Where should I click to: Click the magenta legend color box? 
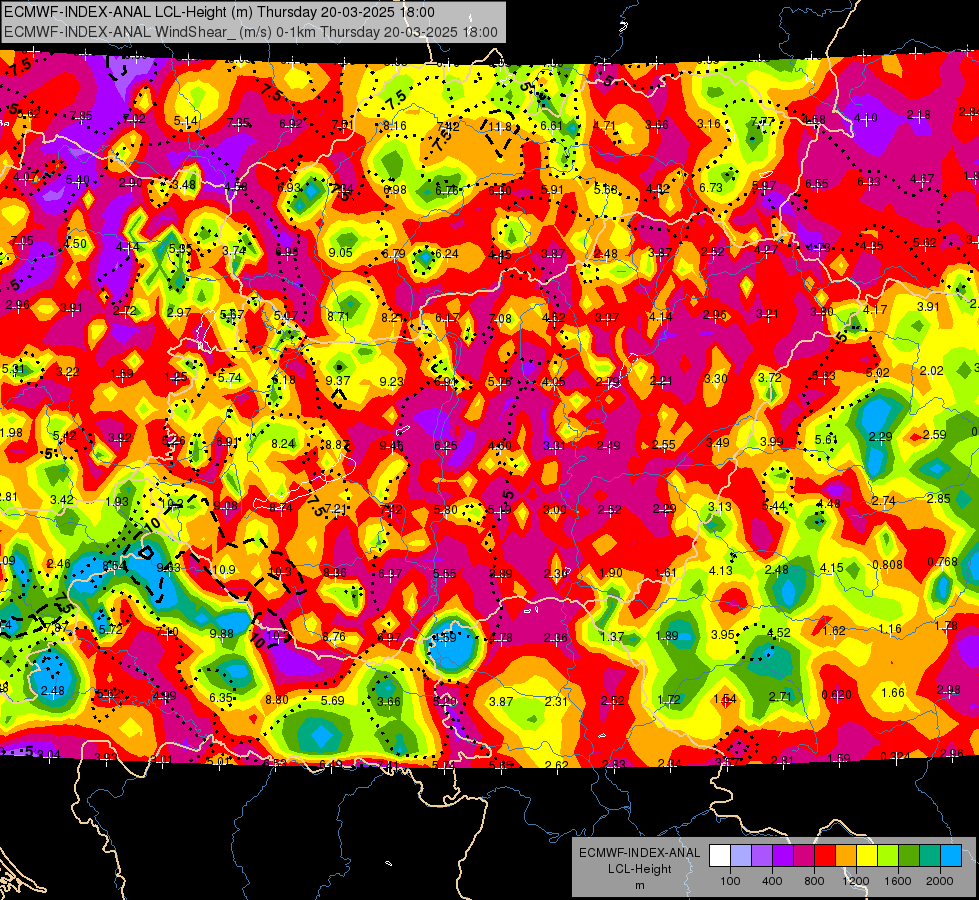(x=804, y=856)
